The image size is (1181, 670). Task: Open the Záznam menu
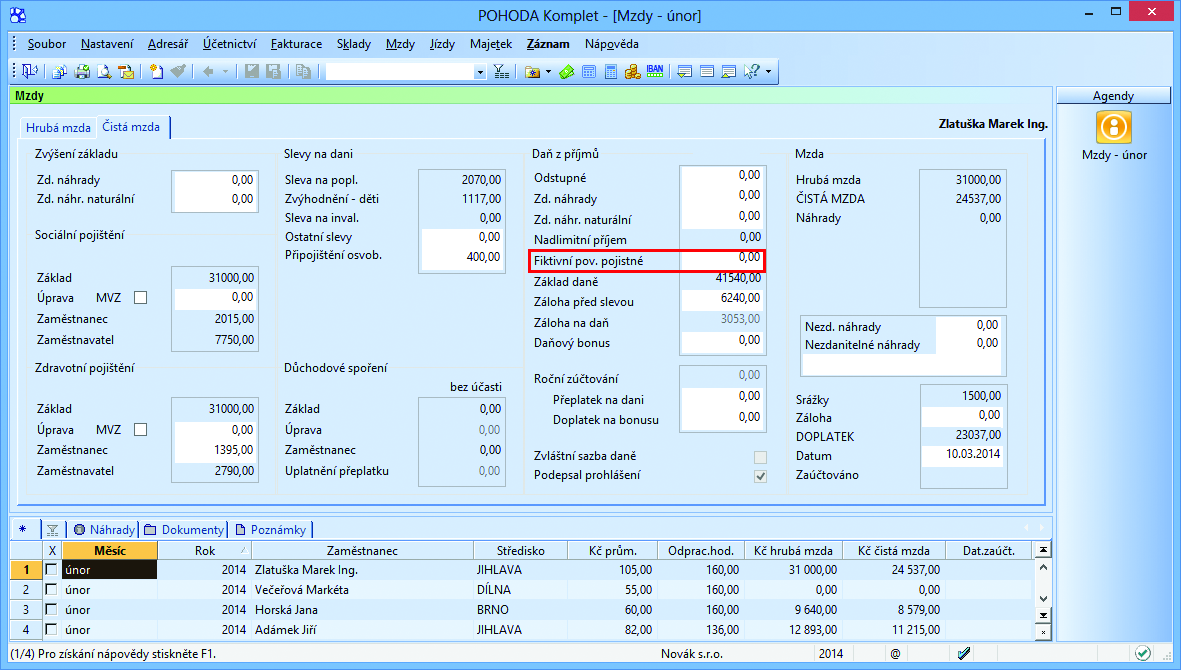click(x=548, y=44)
